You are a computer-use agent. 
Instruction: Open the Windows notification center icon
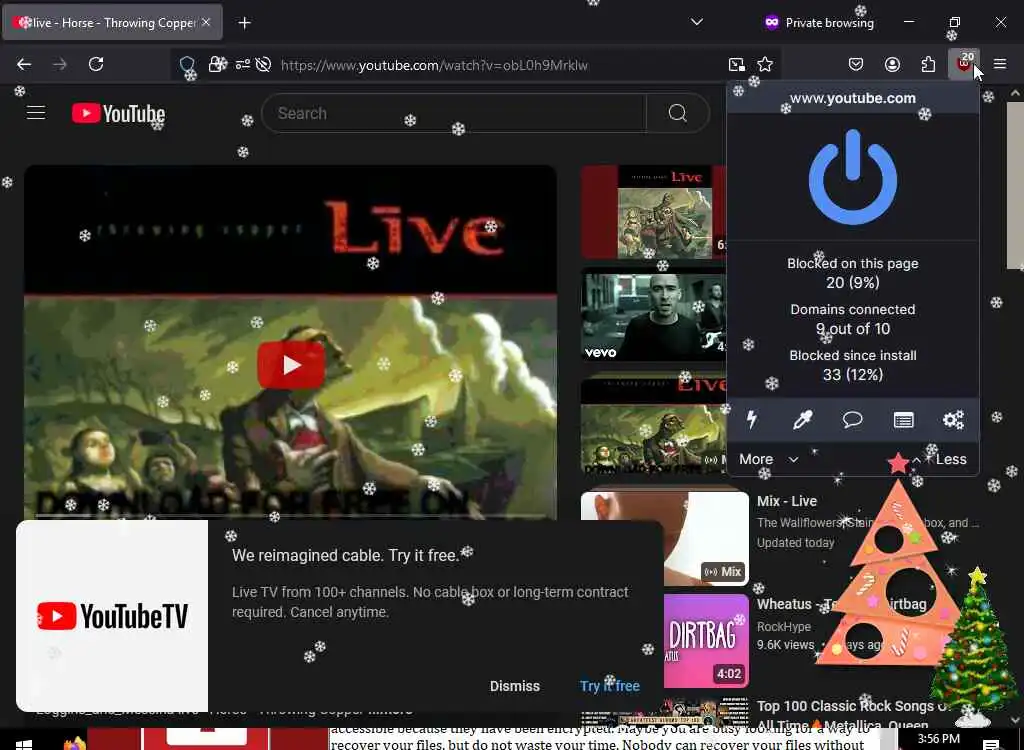click(x=991, y=744)
